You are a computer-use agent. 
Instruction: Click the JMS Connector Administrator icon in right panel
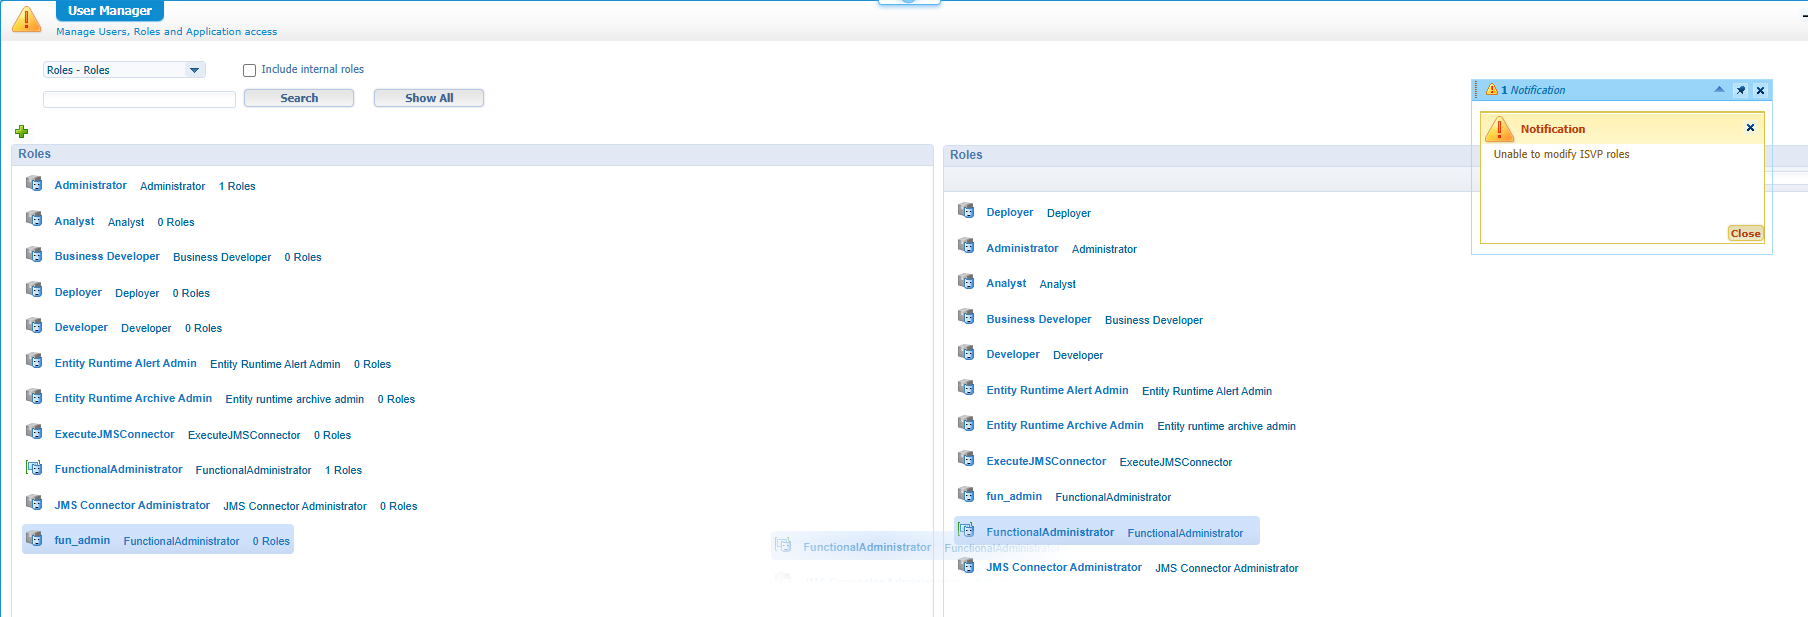(966, 566)
